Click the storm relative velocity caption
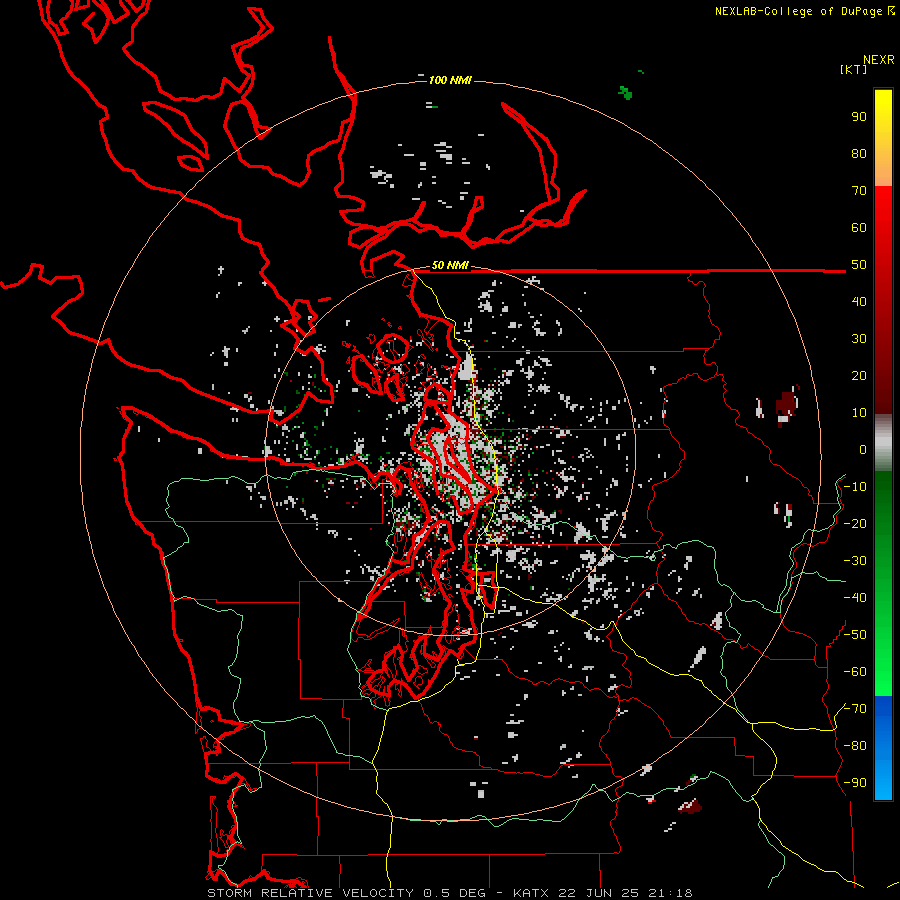The height and width of the screenshot is (900, 900). (450, 893)
